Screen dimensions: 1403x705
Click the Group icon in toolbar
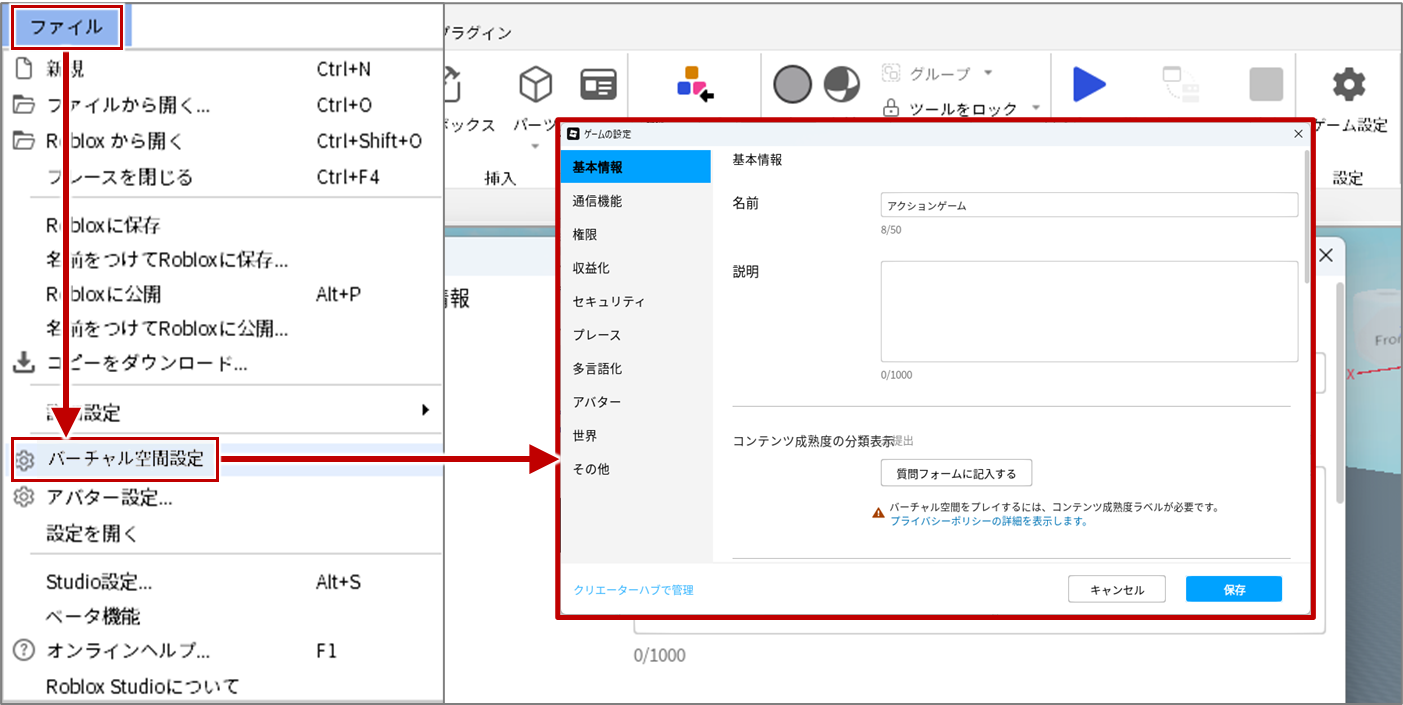891,73
